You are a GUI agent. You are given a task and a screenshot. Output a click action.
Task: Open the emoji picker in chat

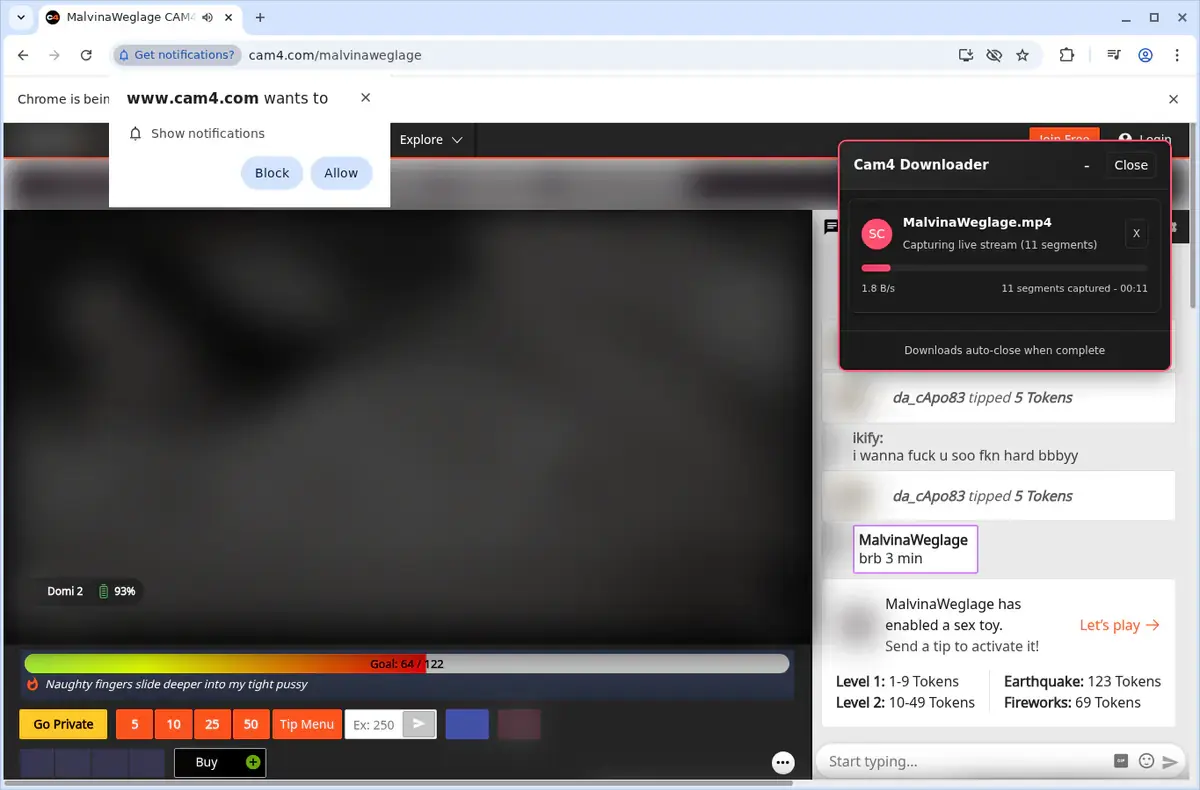pyautogui.click(x=1146, y=761)
